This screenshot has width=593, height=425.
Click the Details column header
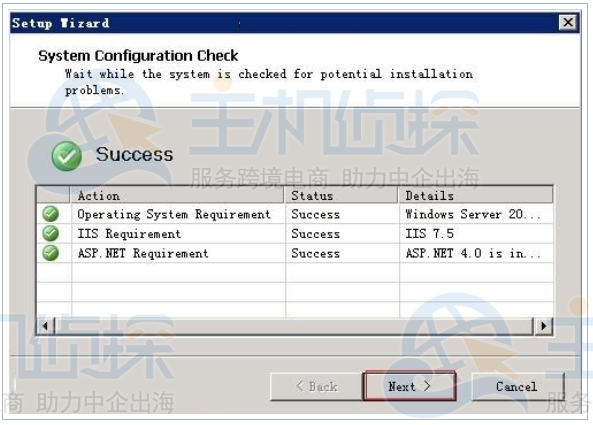coord(475,195)
